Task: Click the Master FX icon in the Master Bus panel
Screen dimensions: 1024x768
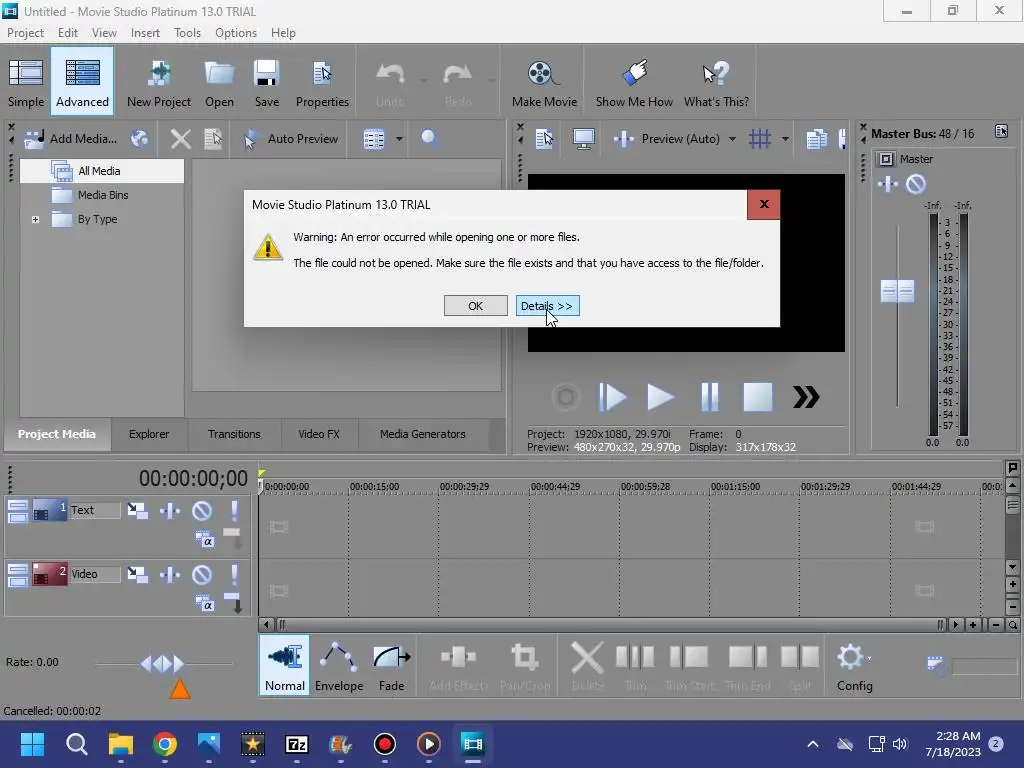Action: pyautogui.click(x=888, y=184)
